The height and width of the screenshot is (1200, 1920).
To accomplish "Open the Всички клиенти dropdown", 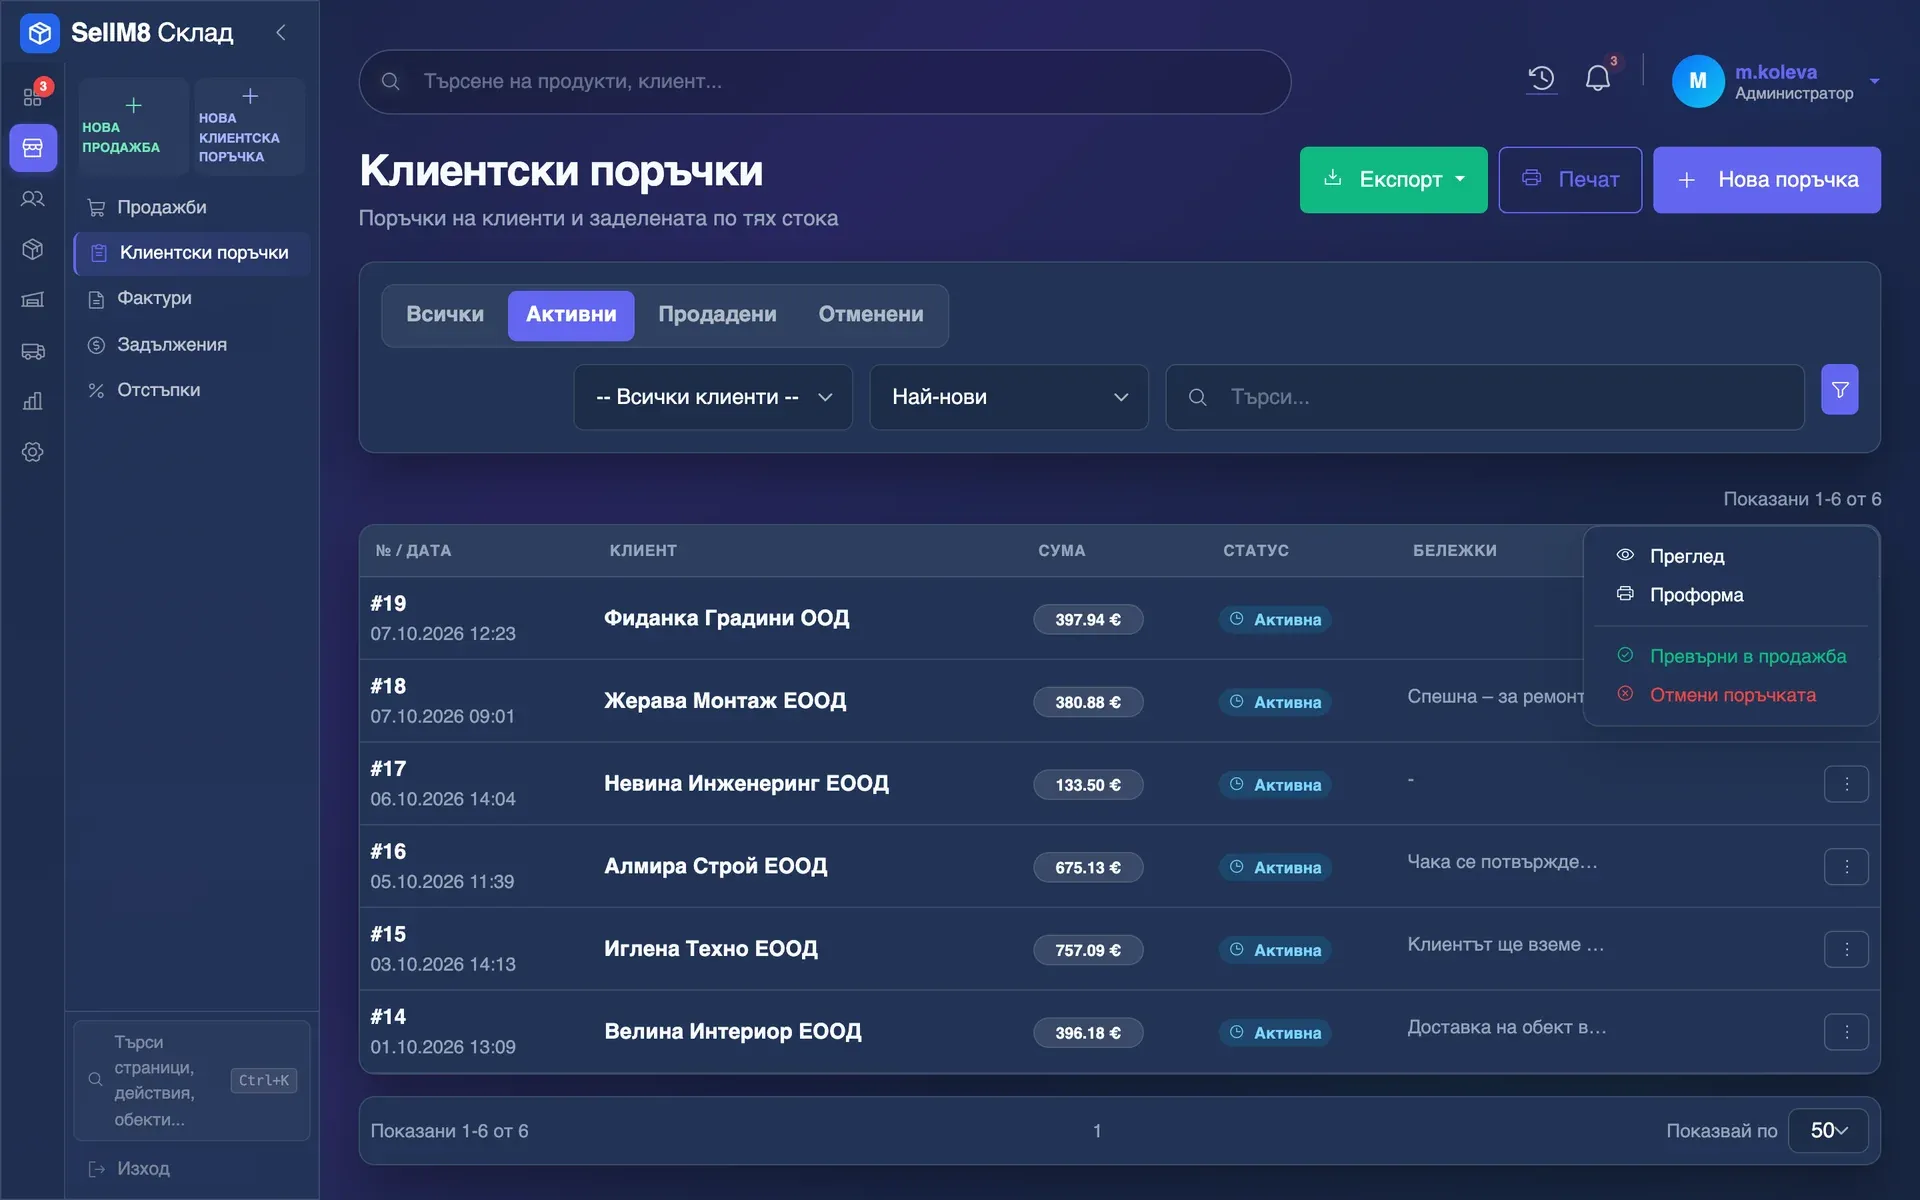I will pos(713,397).
